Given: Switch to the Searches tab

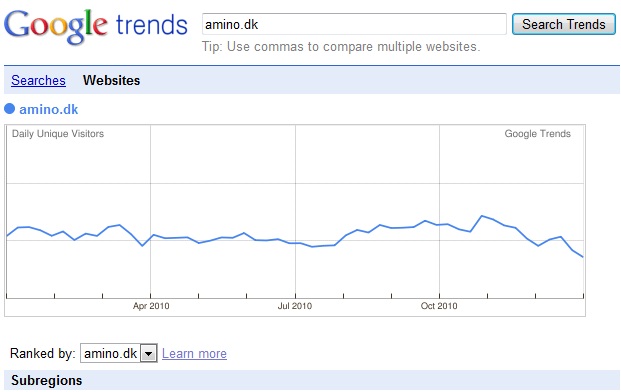Looking at the screenshot, I should click(38, 80).
